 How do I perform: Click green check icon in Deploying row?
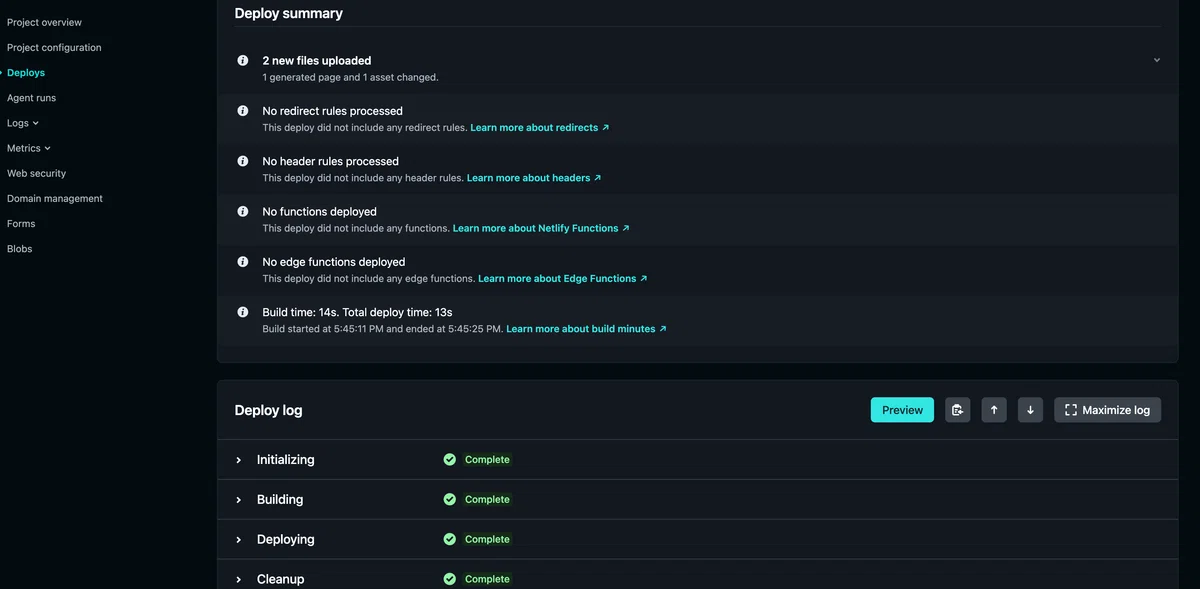point(450,539)
